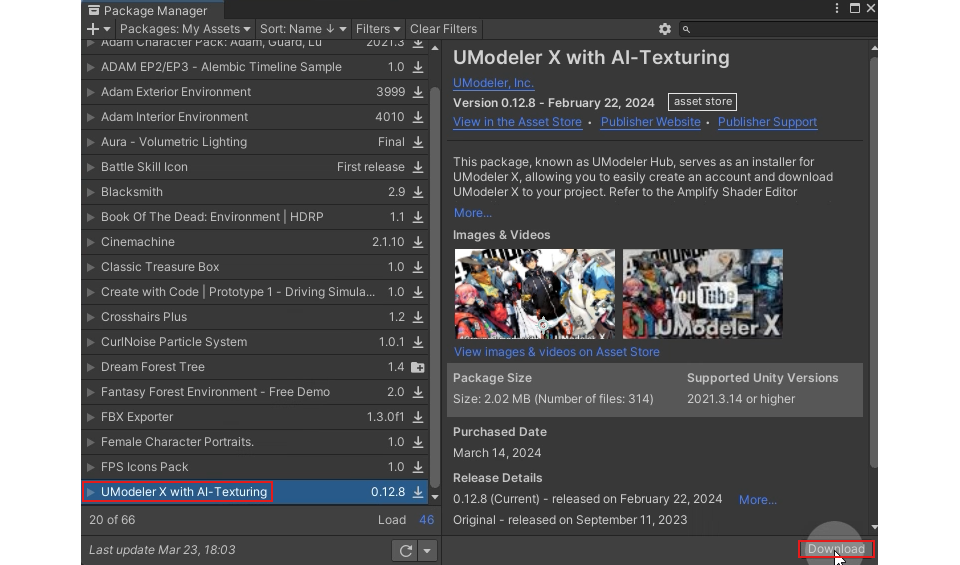Click download icon for Book Of The Dead
This screenshot has height=565, width=960.
click(x=418, y=217)
